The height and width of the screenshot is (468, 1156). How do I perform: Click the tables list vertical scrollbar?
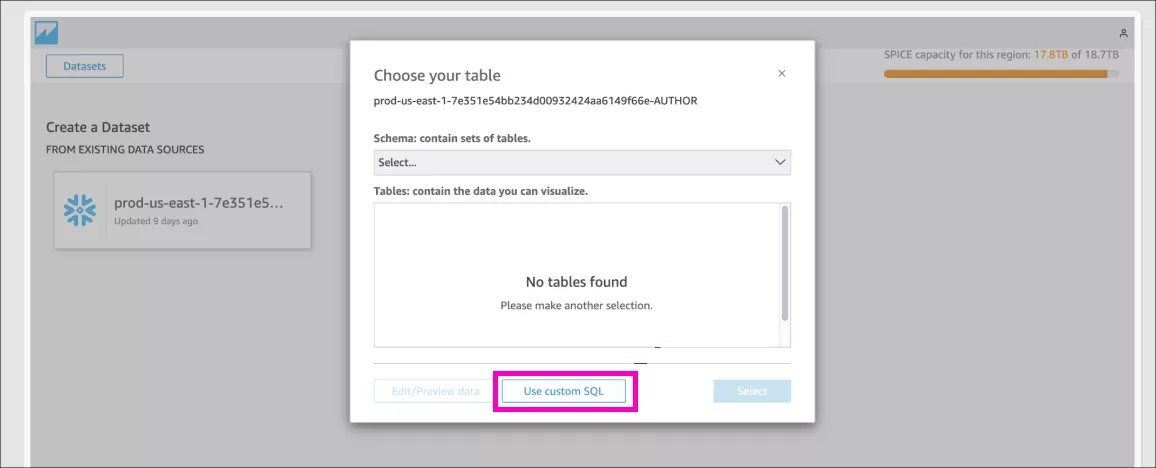click(785, 262)
